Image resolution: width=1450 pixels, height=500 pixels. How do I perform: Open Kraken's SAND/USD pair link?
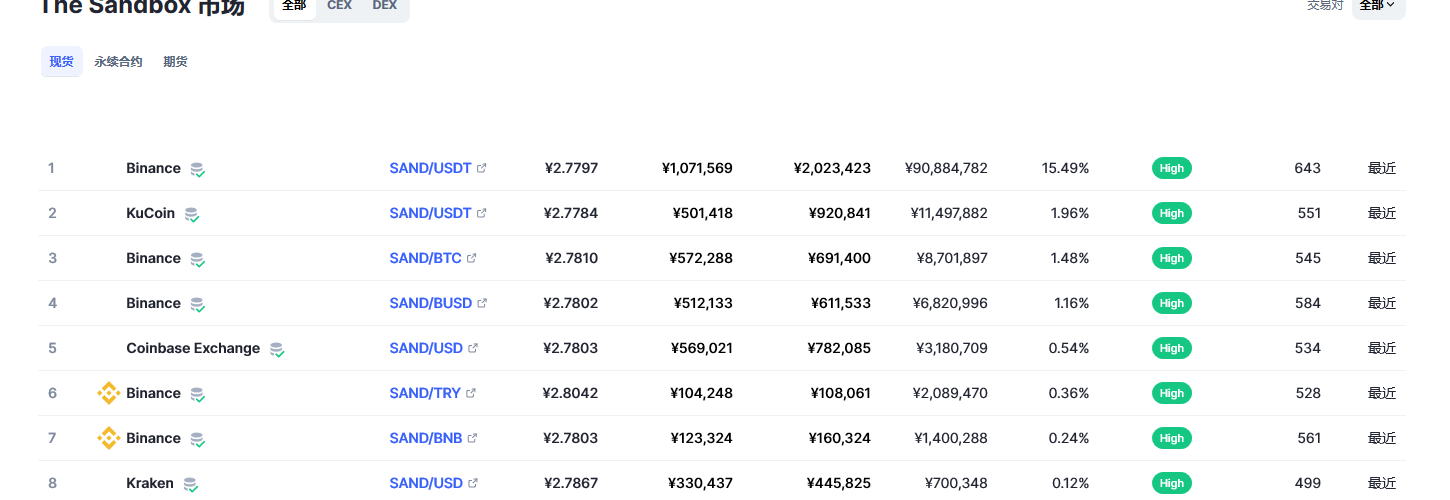426,483
